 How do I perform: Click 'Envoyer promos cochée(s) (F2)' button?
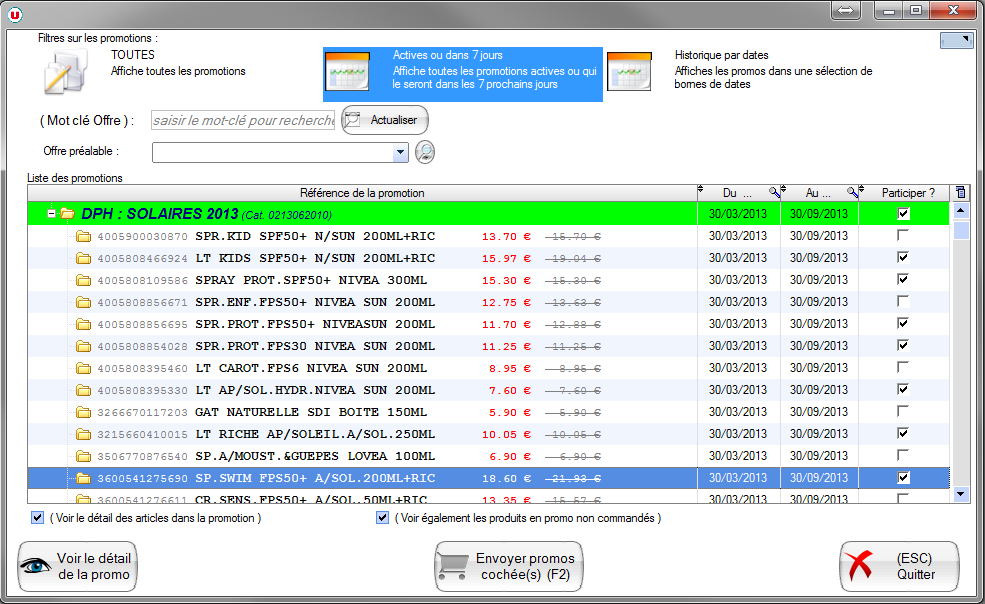pyautogui.click(x=508, y=567)
